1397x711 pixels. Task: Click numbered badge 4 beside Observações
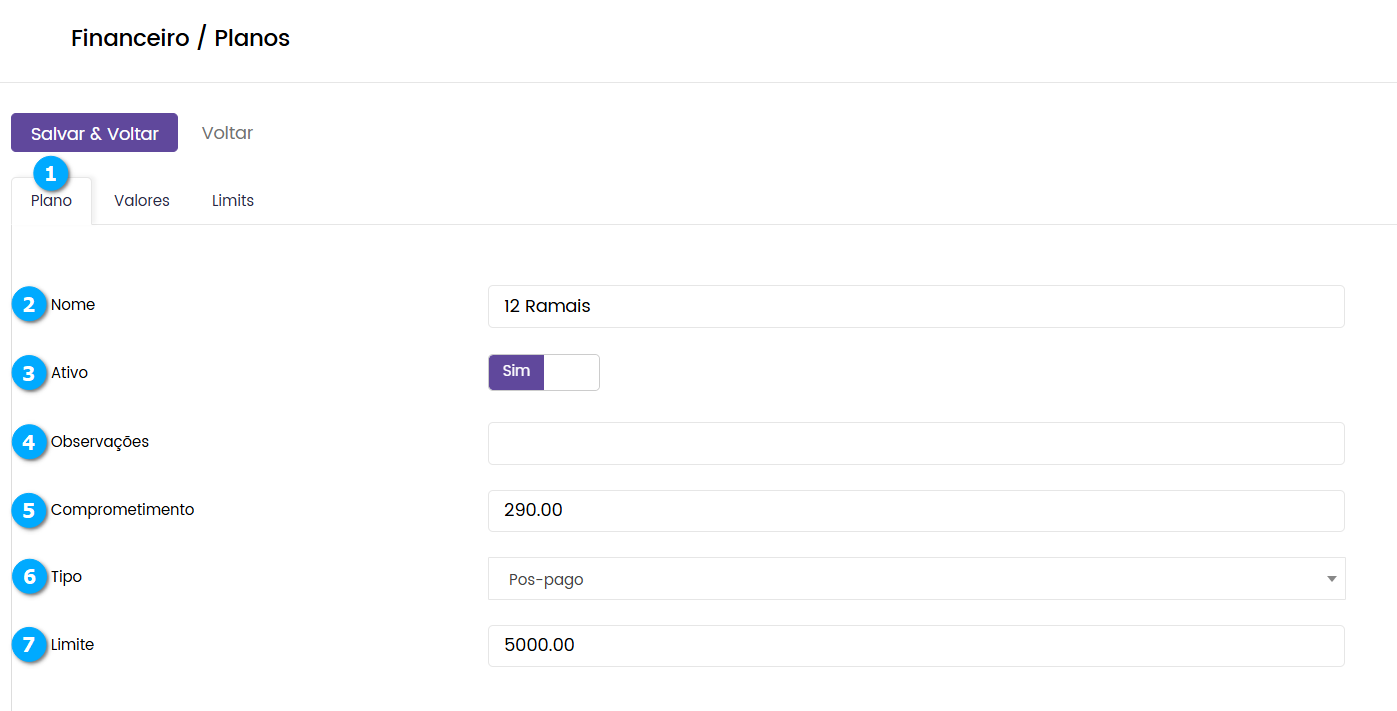coord(30,441)
